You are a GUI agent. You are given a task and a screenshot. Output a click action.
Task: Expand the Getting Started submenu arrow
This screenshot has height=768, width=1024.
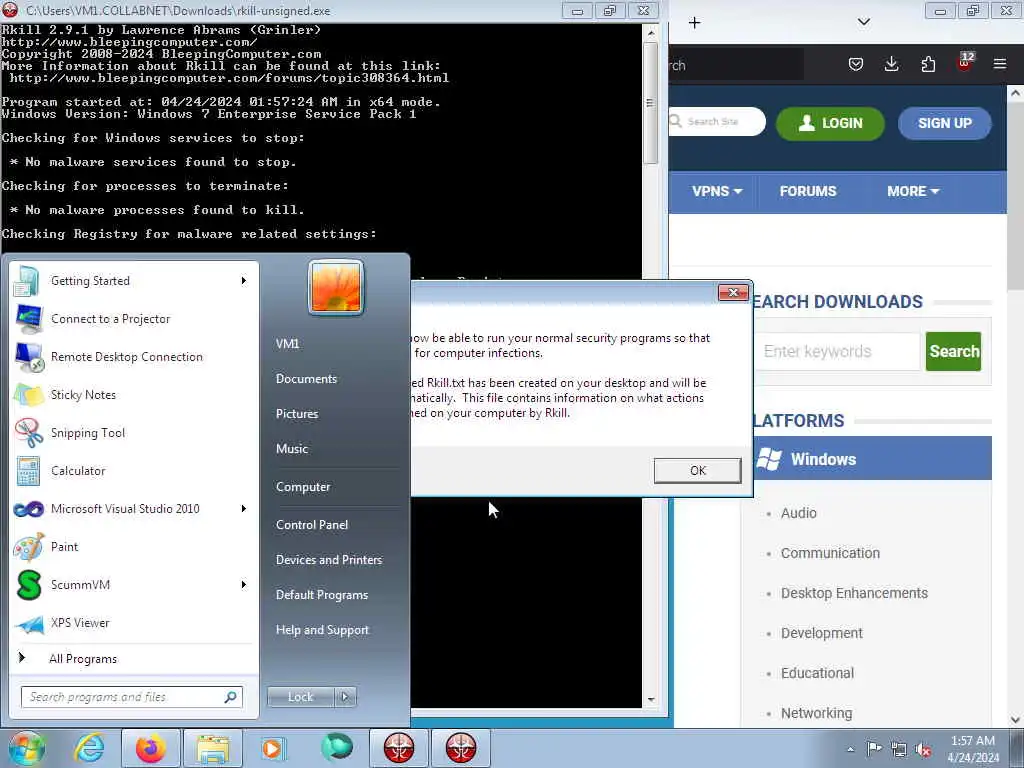[244, 281]
